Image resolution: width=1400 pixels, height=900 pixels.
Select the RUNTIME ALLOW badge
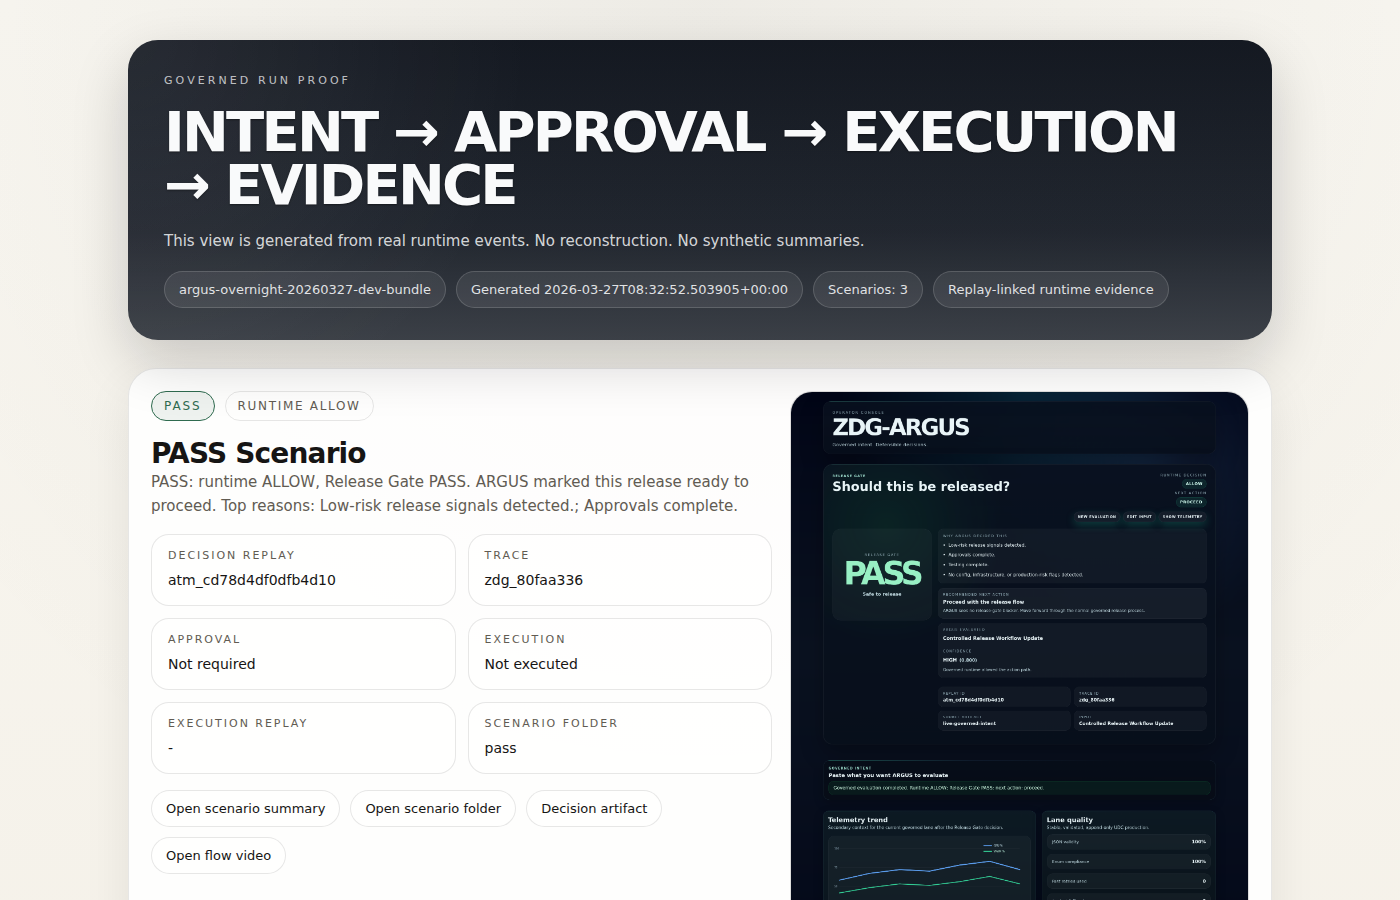(298, 406)
